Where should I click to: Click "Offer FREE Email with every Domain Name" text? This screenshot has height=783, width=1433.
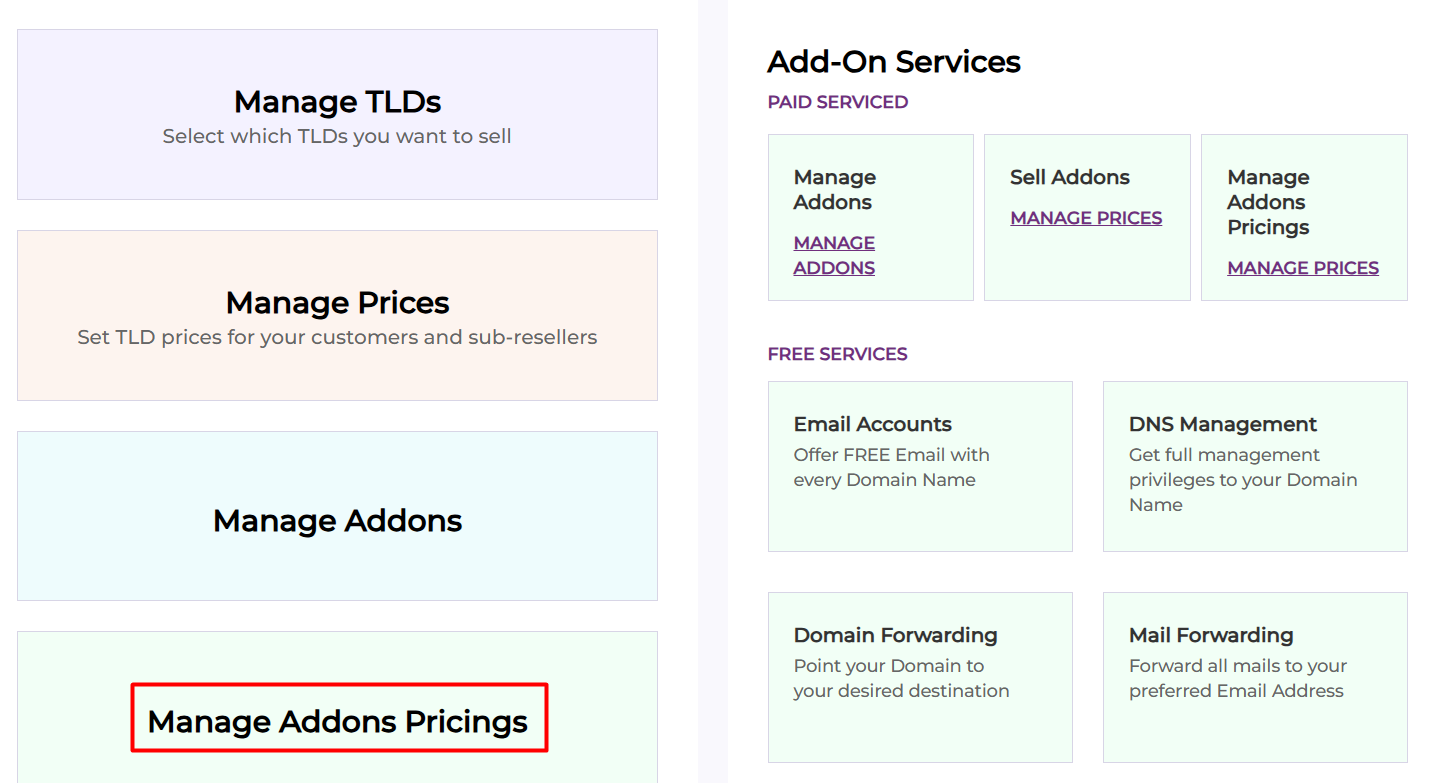(x=891, y=467)
